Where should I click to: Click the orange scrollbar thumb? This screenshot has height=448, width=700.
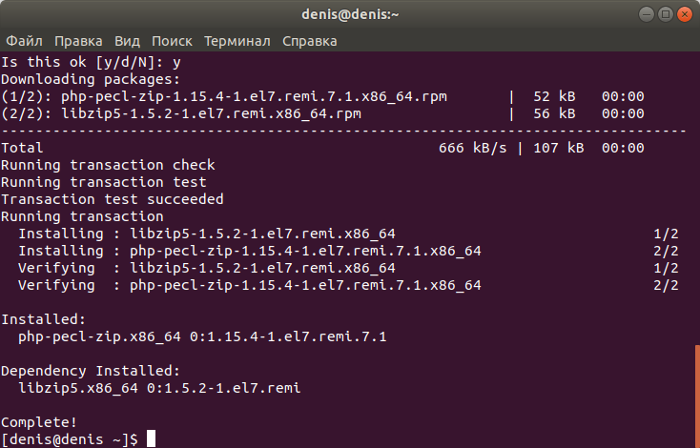[697, 396]
